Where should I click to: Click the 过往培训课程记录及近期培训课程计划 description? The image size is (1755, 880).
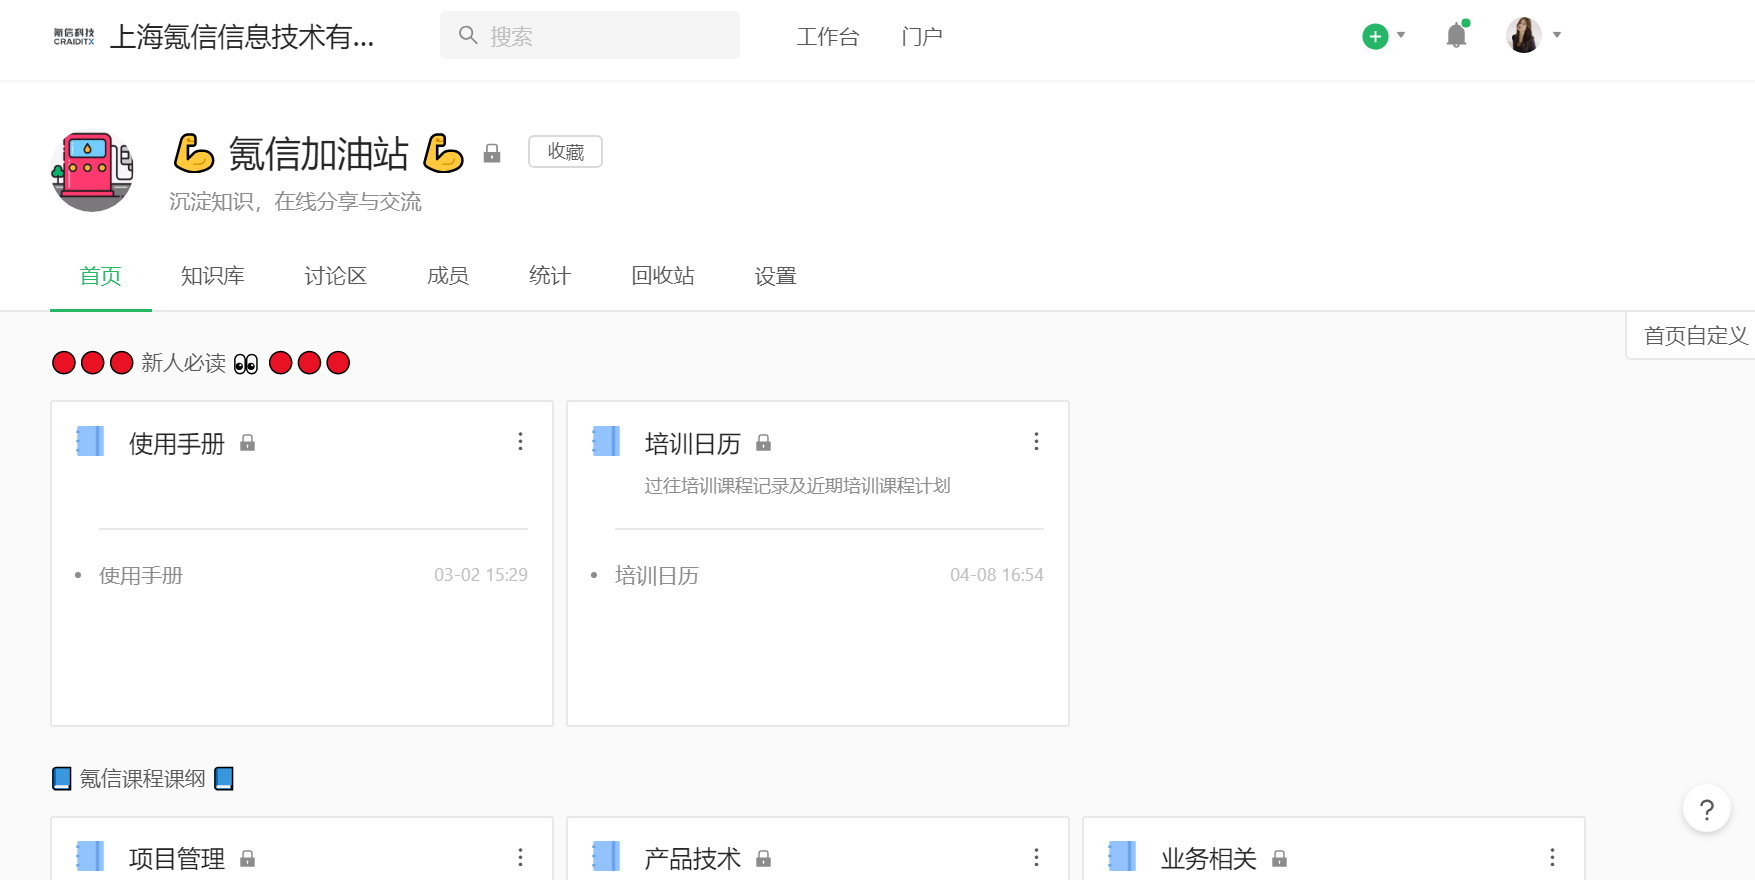[x=798, y=486]
